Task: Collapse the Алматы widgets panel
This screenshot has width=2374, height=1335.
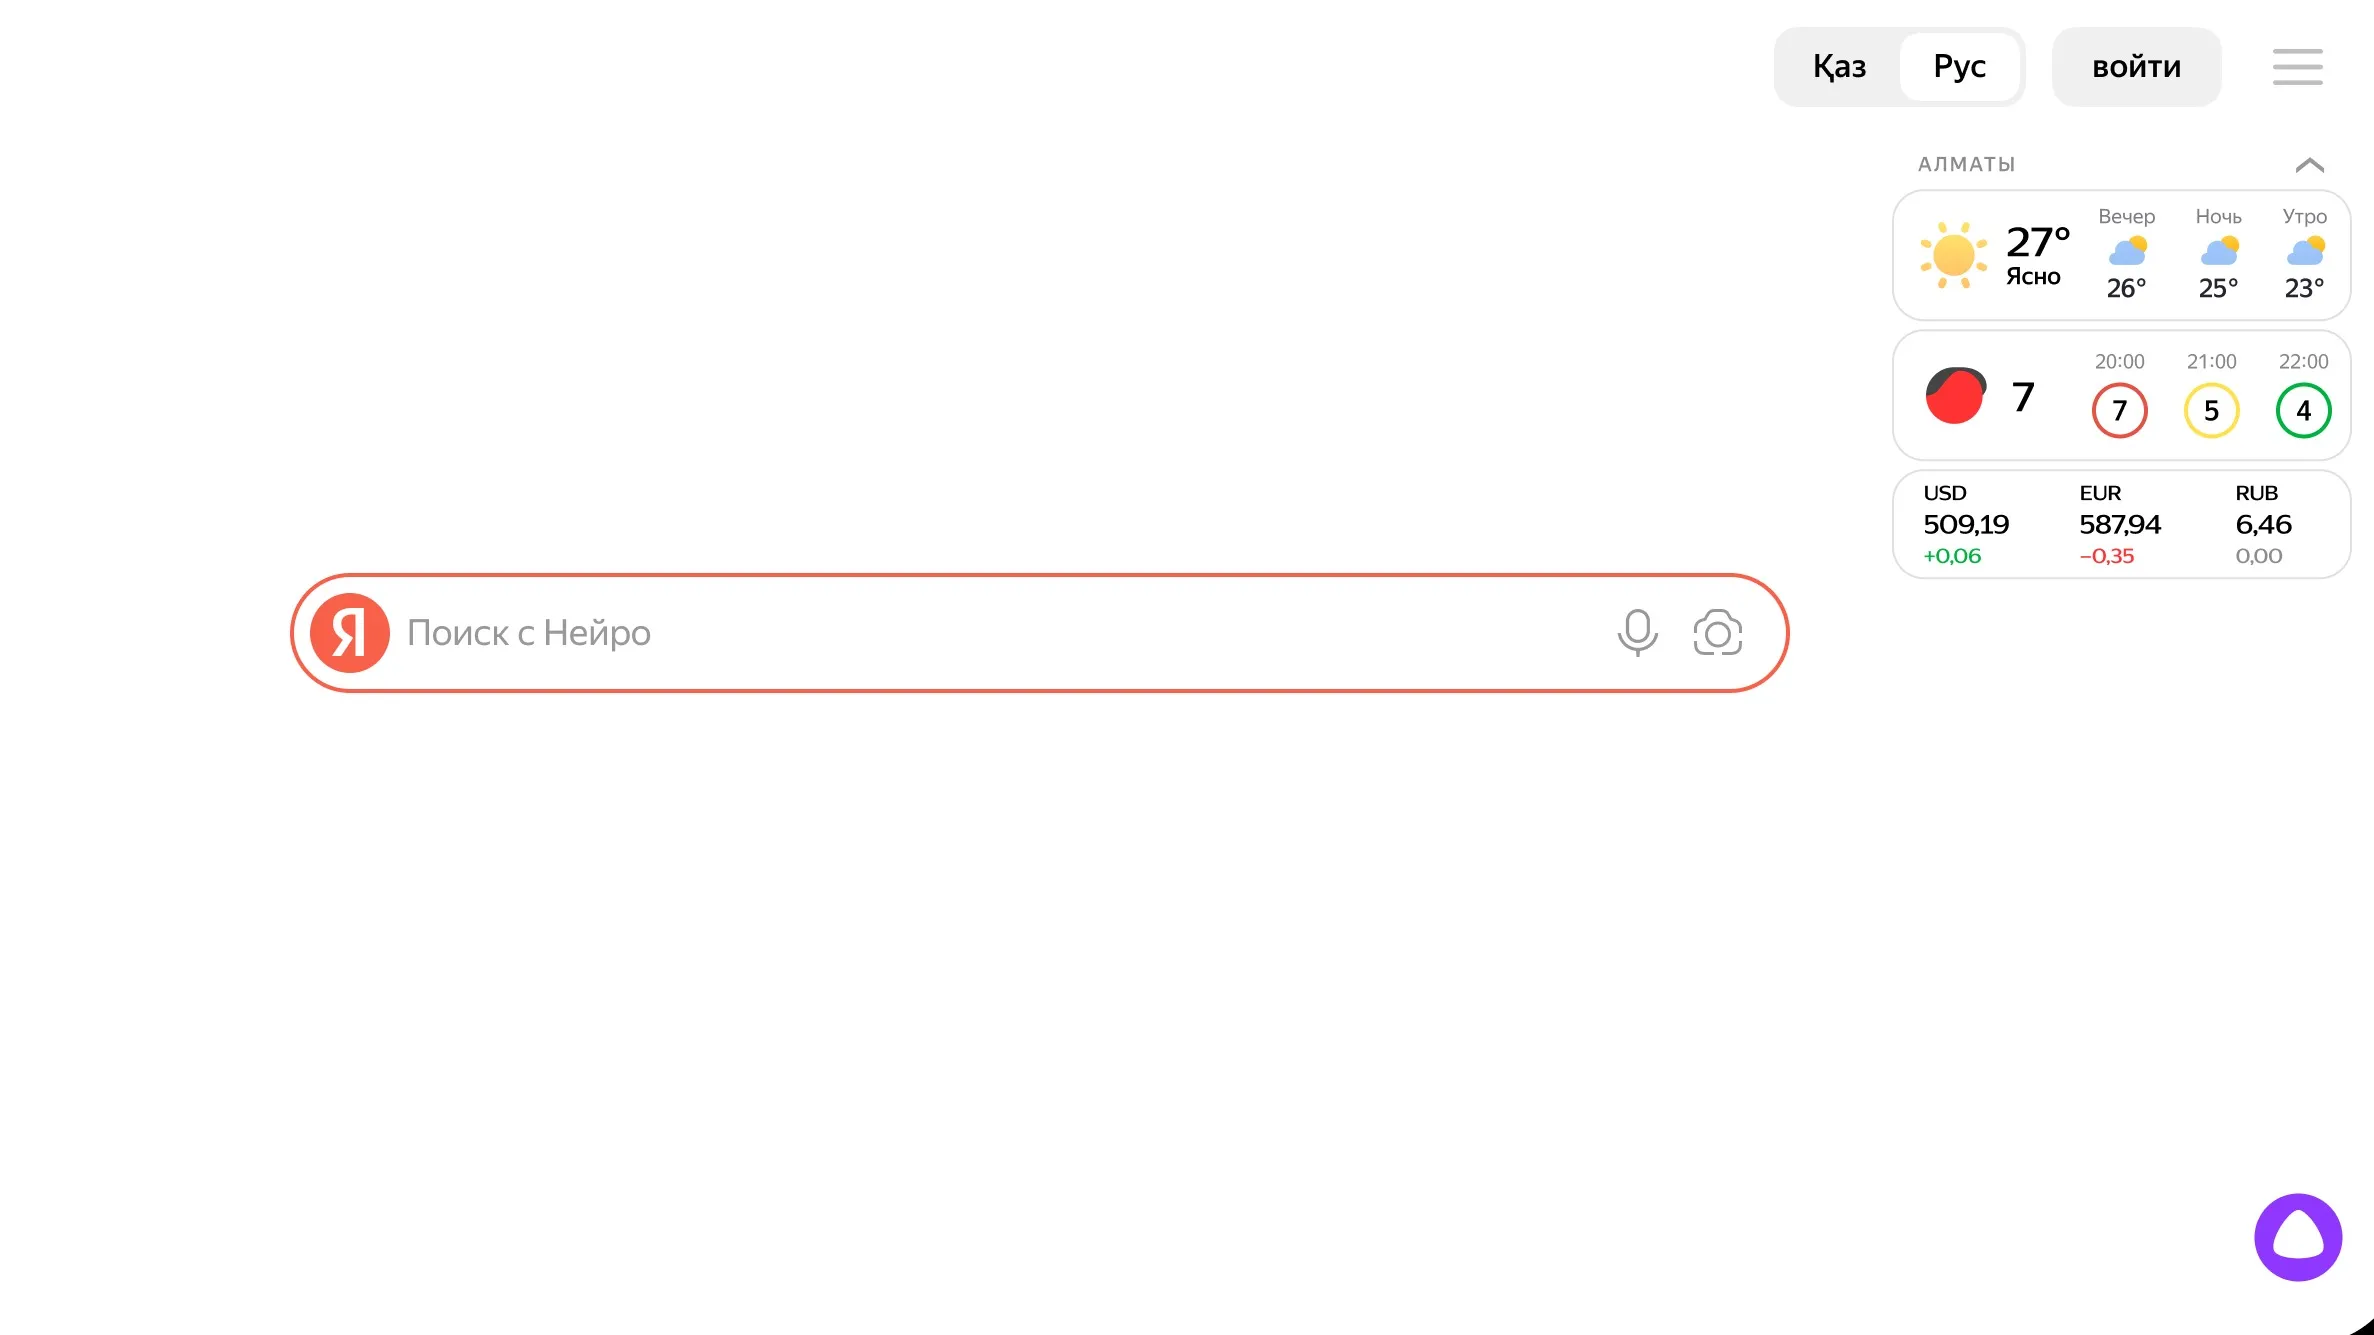Action: [2309, 165]
